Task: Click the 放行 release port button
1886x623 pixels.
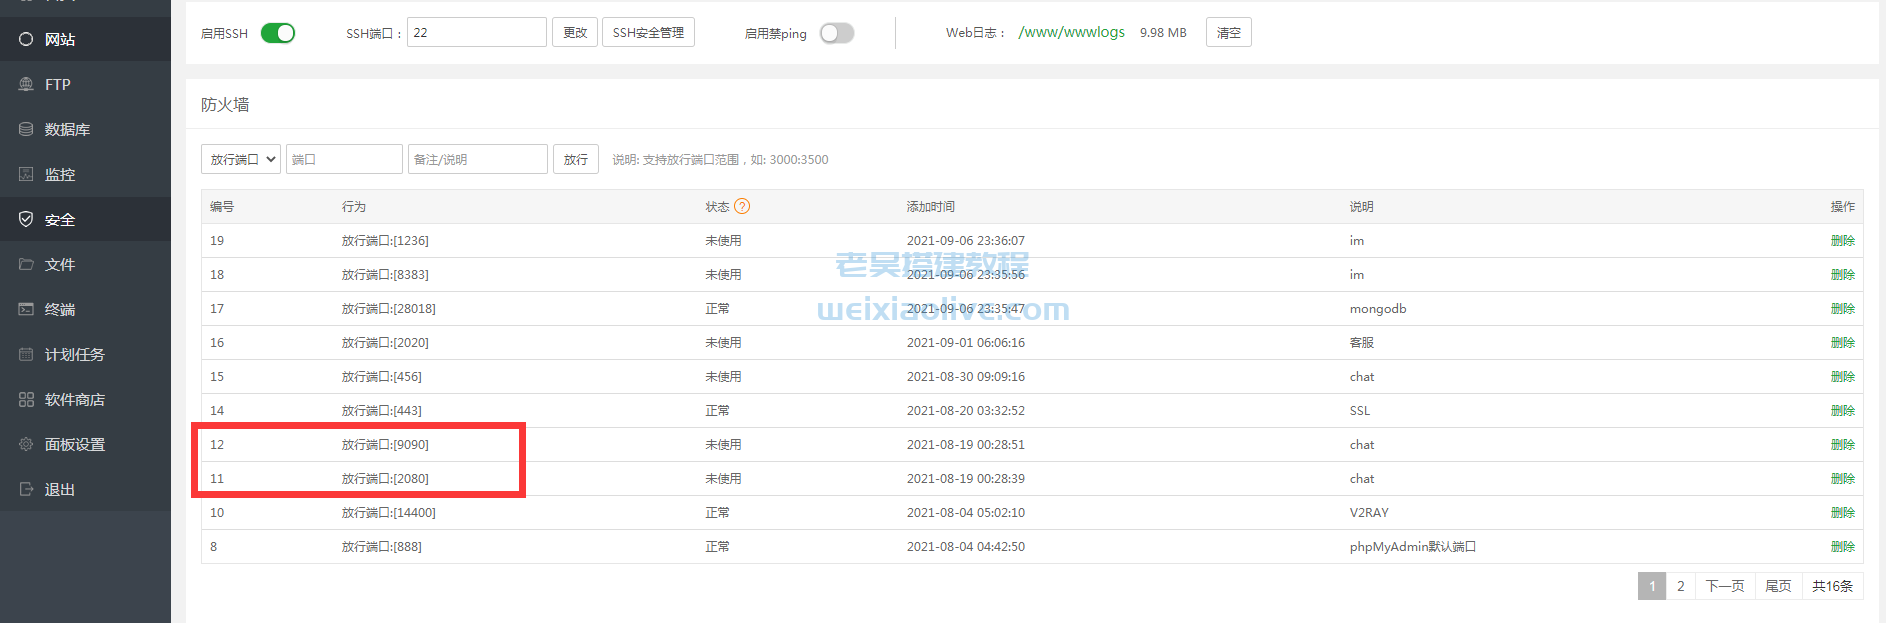Action: coord(576,159)
